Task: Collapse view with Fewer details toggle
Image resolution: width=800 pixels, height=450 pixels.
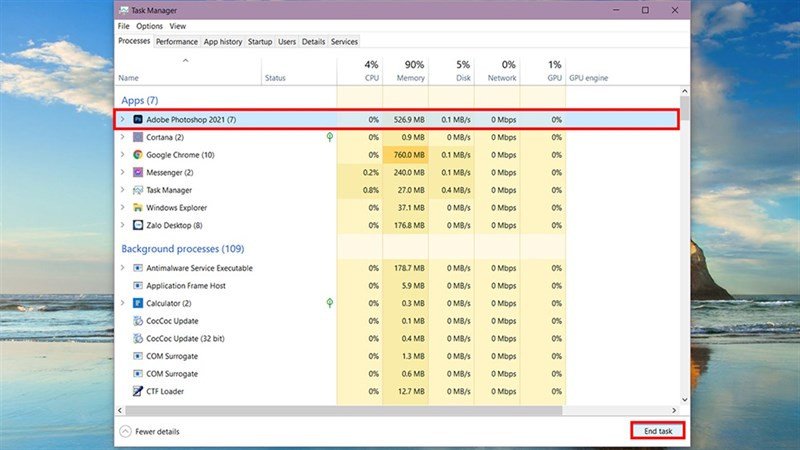Action: point(149,431)
